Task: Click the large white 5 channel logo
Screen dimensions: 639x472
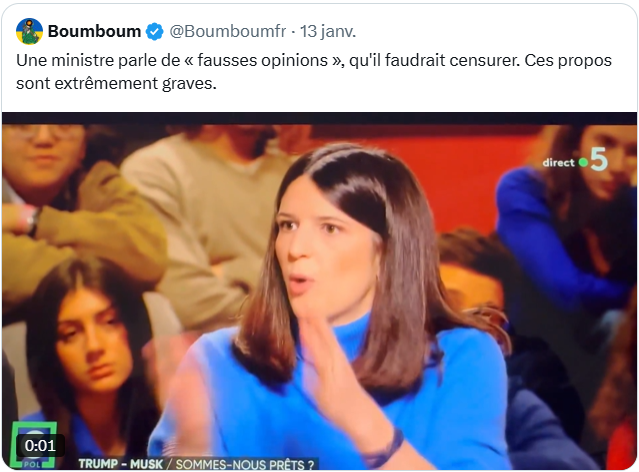Action: pyautogui.click(x=599, y=159)
